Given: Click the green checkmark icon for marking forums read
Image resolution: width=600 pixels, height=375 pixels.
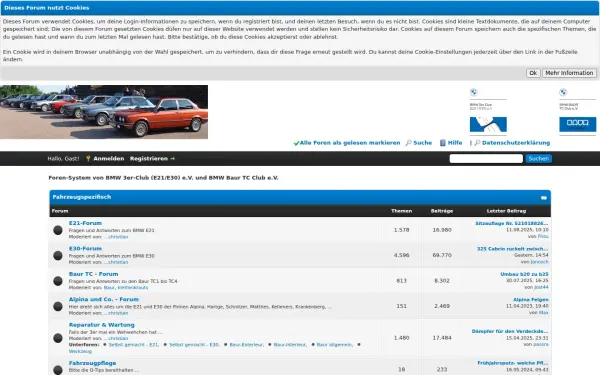Looking at the screenshot, I should tap(296, 143).
